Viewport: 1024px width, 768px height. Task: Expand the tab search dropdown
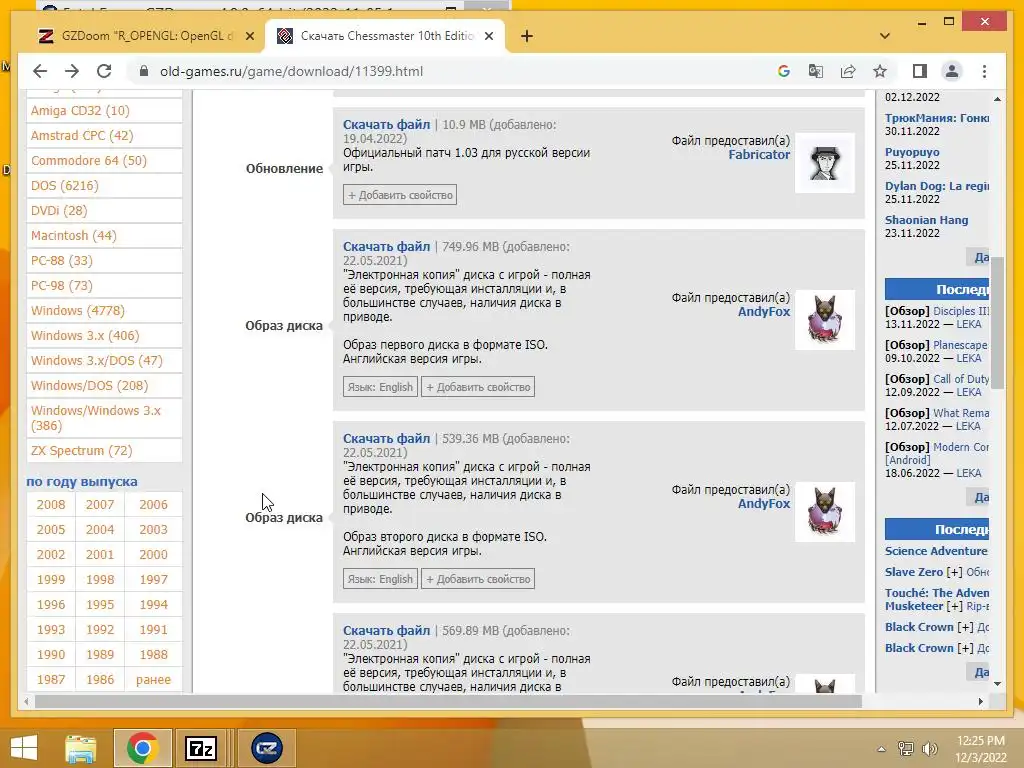(885, 36)
